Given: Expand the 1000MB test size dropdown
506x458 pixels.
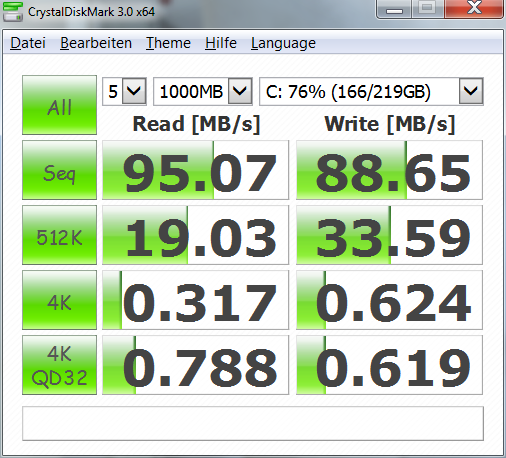Looking at the screenshot, I should (240, 91).
